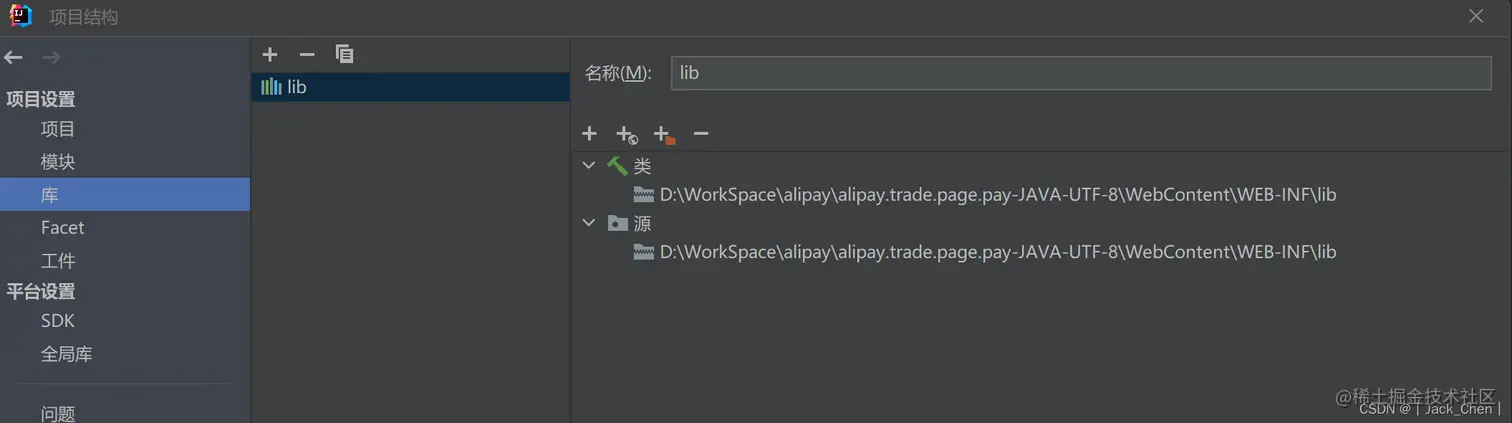Edit the library name field
1512x423 pixels.
coord(1081,73)
